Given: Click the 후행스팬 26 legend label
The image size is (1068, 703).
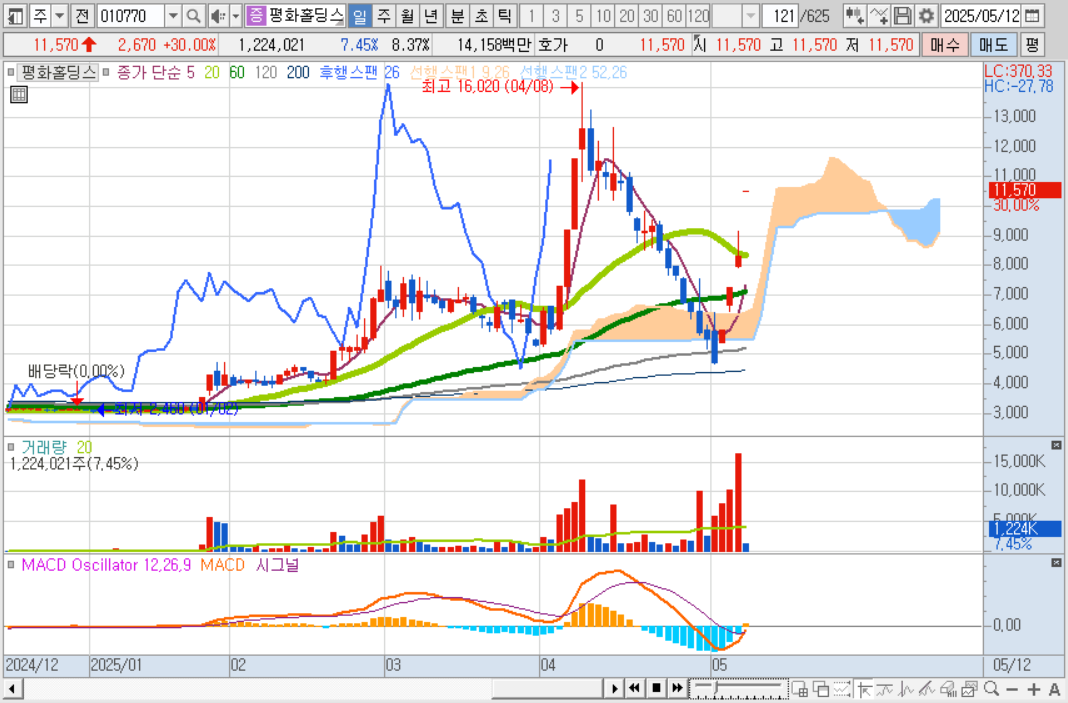Looking at the screenshot, I should click(359, 72).
